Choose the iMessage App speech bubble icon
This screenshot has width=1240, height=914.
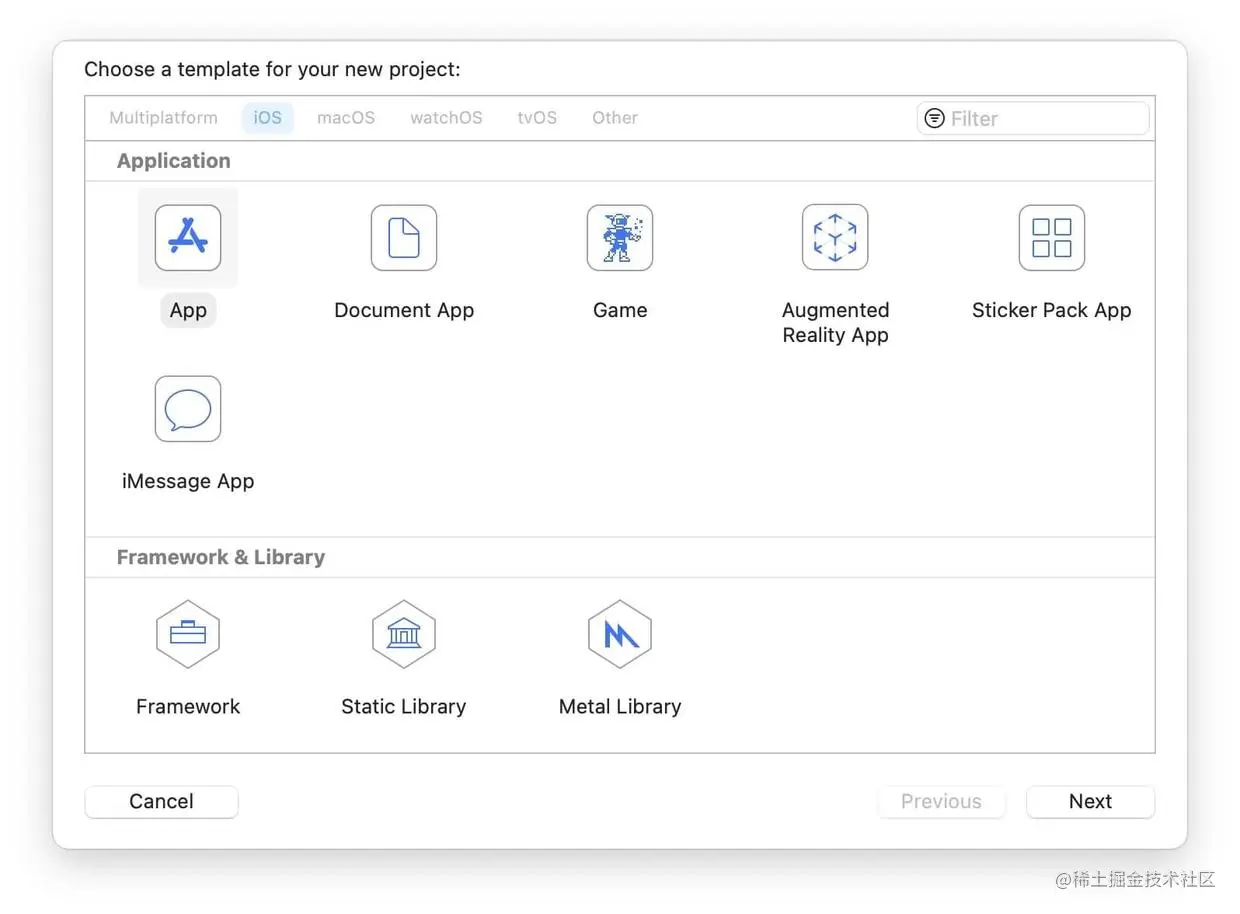tap(188, 409)
